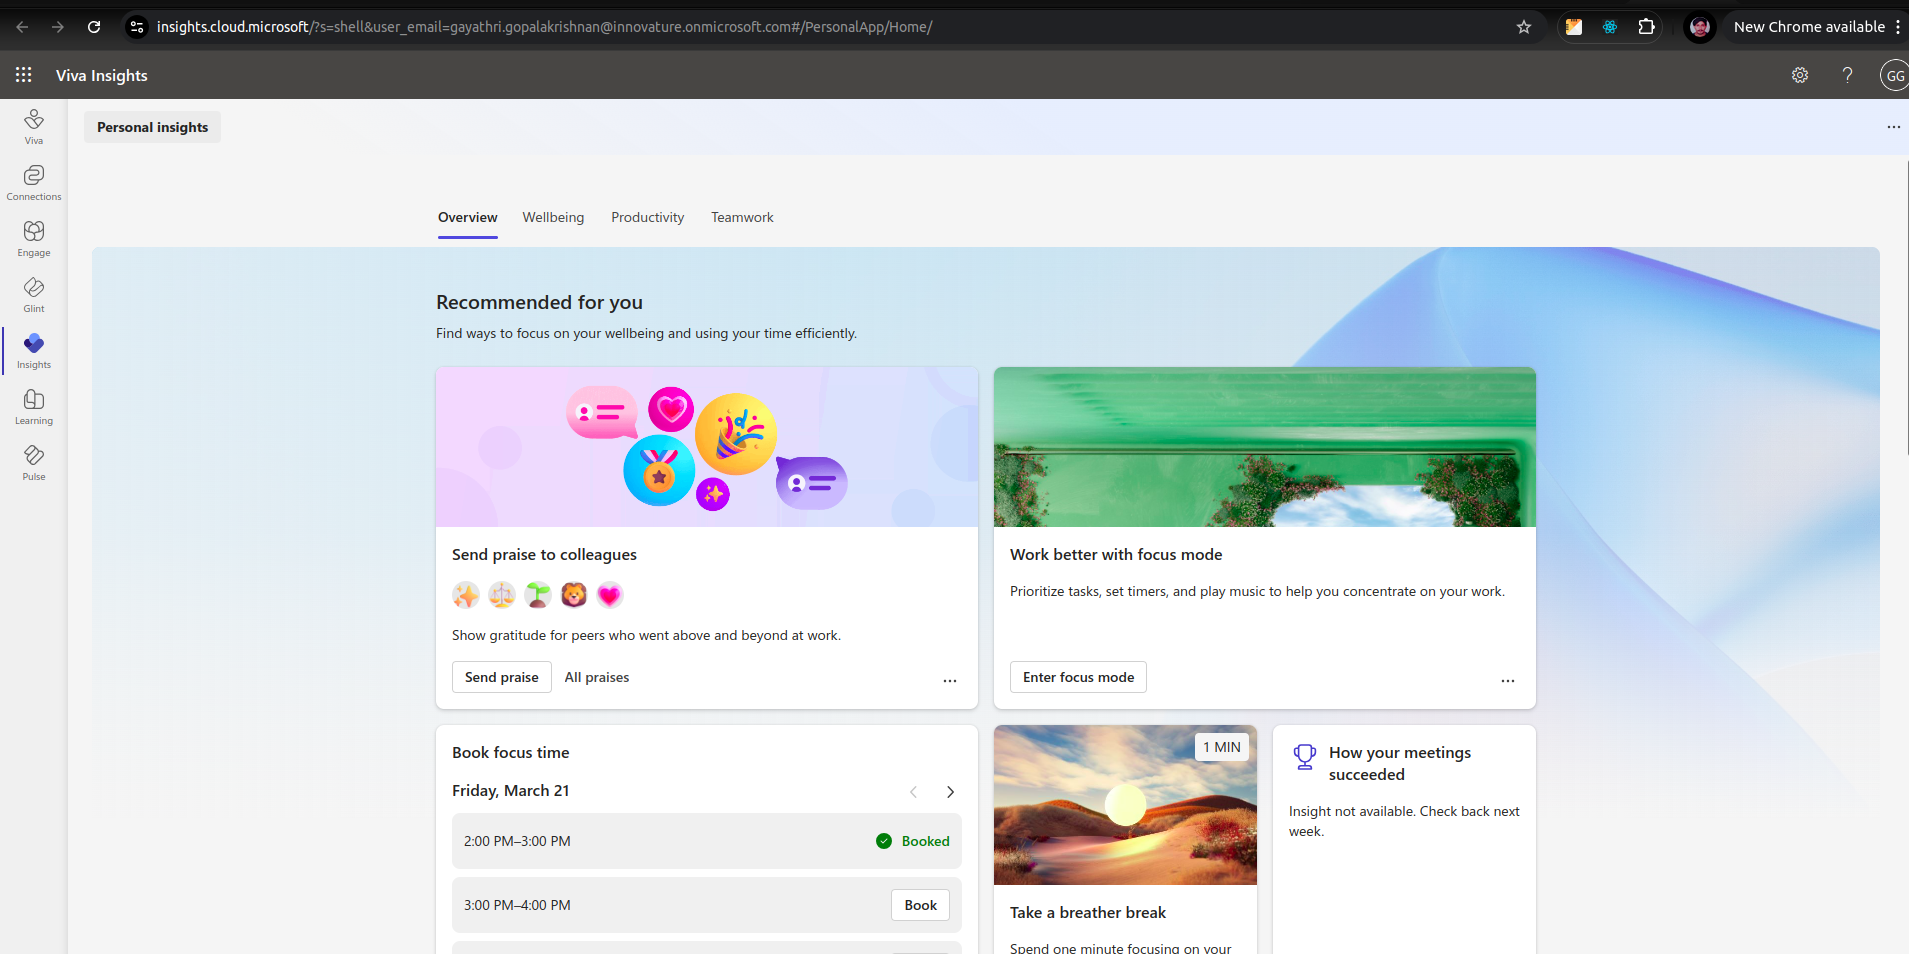Click the Send praise banner illustration
Screen dimensions: 1909x954
tap(707, 447)
